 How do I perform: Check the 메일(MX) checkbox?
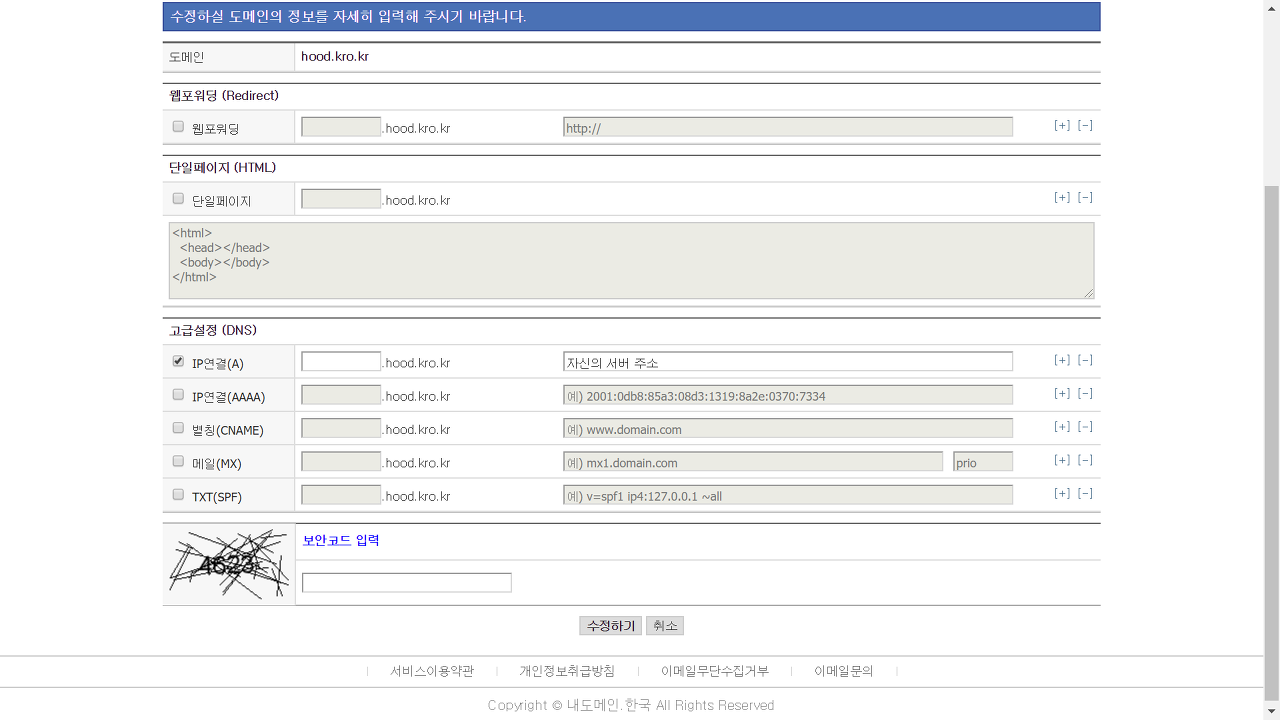pos(178,462)
